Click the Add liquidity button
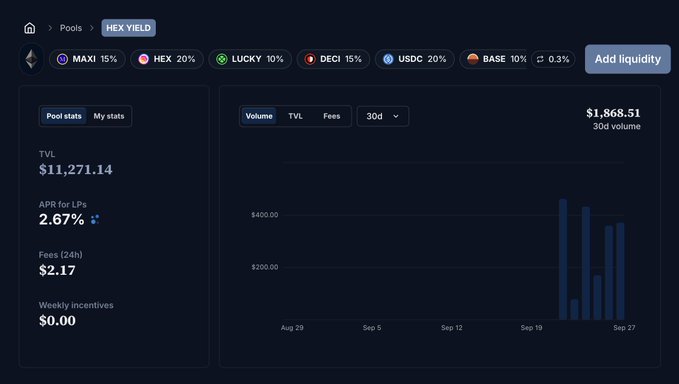679x384 pixels. pos(627,59)
